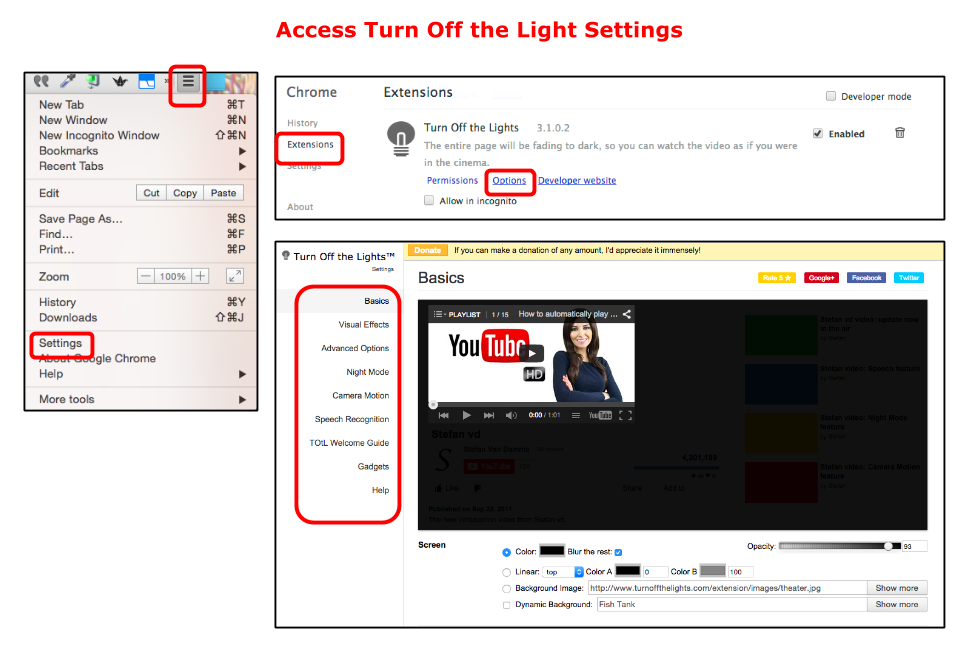Check the Dynamic Background checkbox
The image size is (961, 648).
click(x=506, y=605)
